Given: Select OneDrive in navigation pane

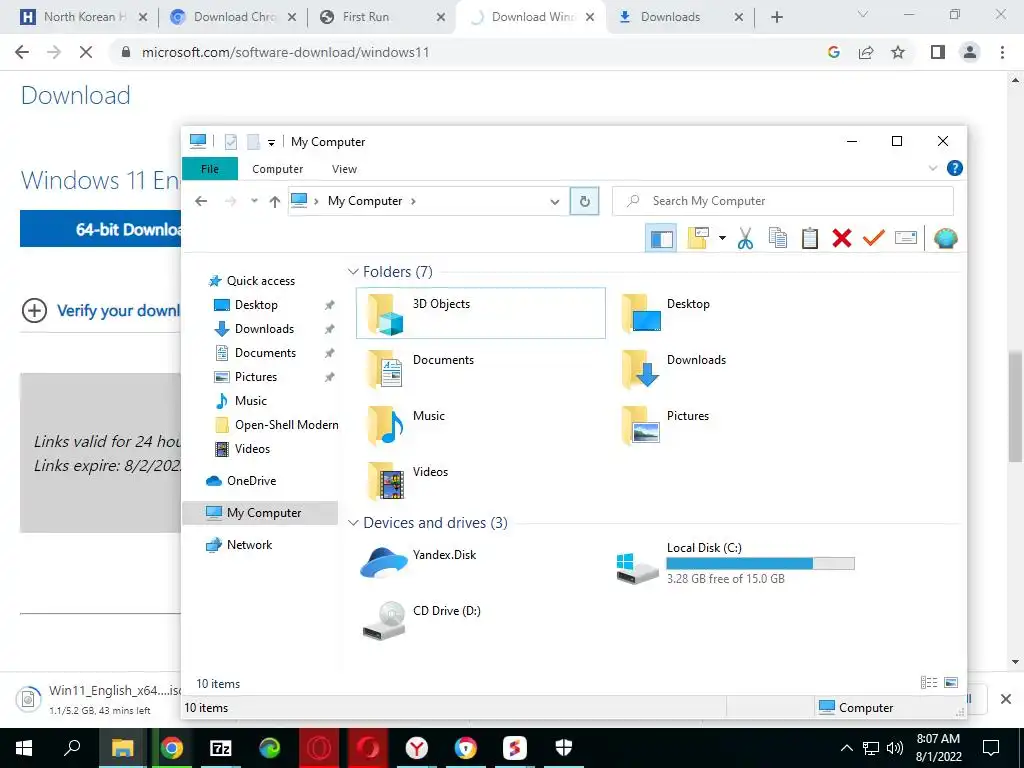Looking at the screenshot, I should [x=251, y=481].
